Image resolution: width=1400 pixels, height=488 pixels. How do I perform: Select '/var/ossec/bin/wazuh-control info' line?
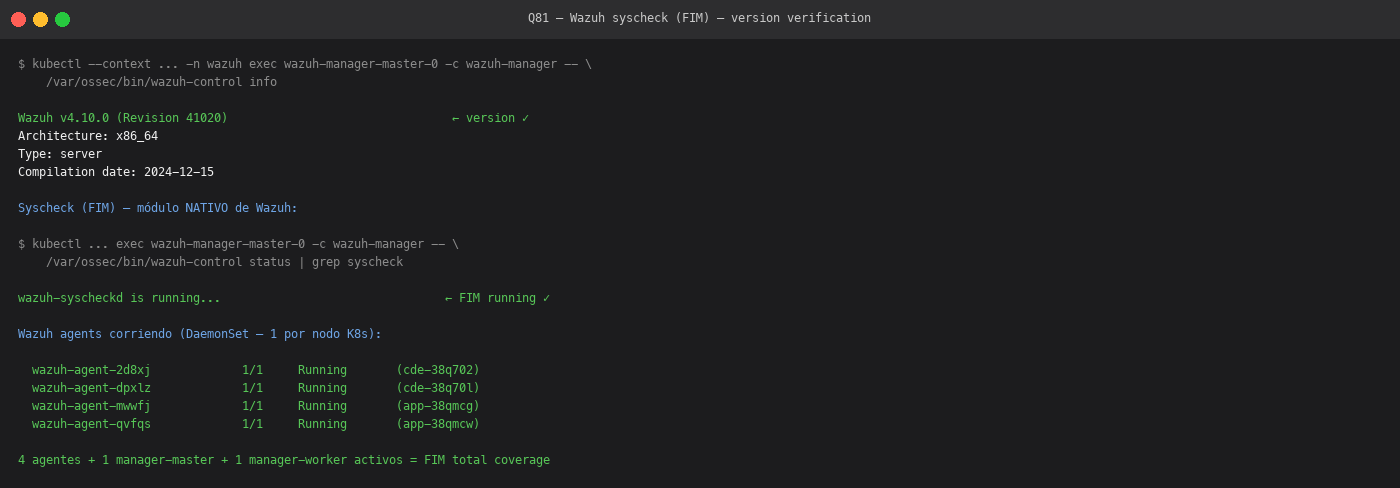pos(161,82)
